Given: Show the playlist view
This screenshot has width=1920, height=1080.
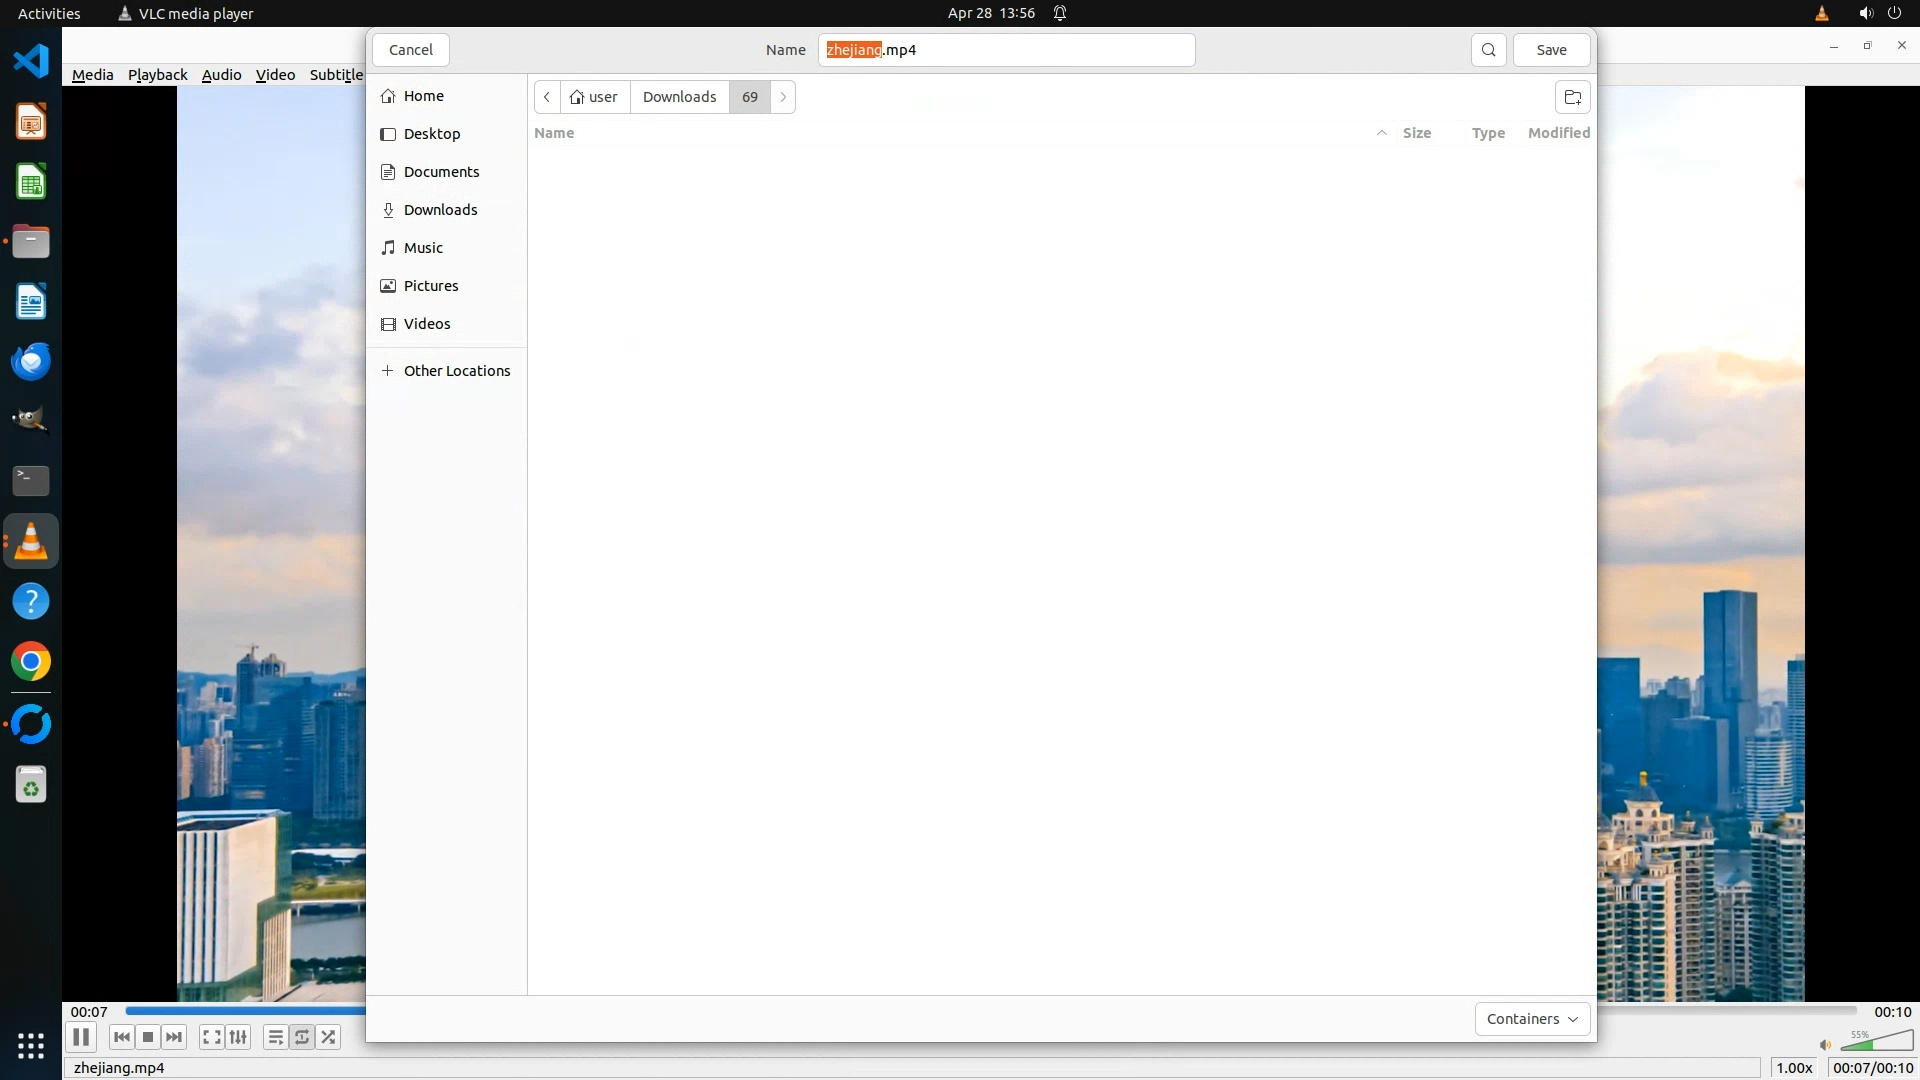Looking at the screenshot, I should pos(275,1037).
